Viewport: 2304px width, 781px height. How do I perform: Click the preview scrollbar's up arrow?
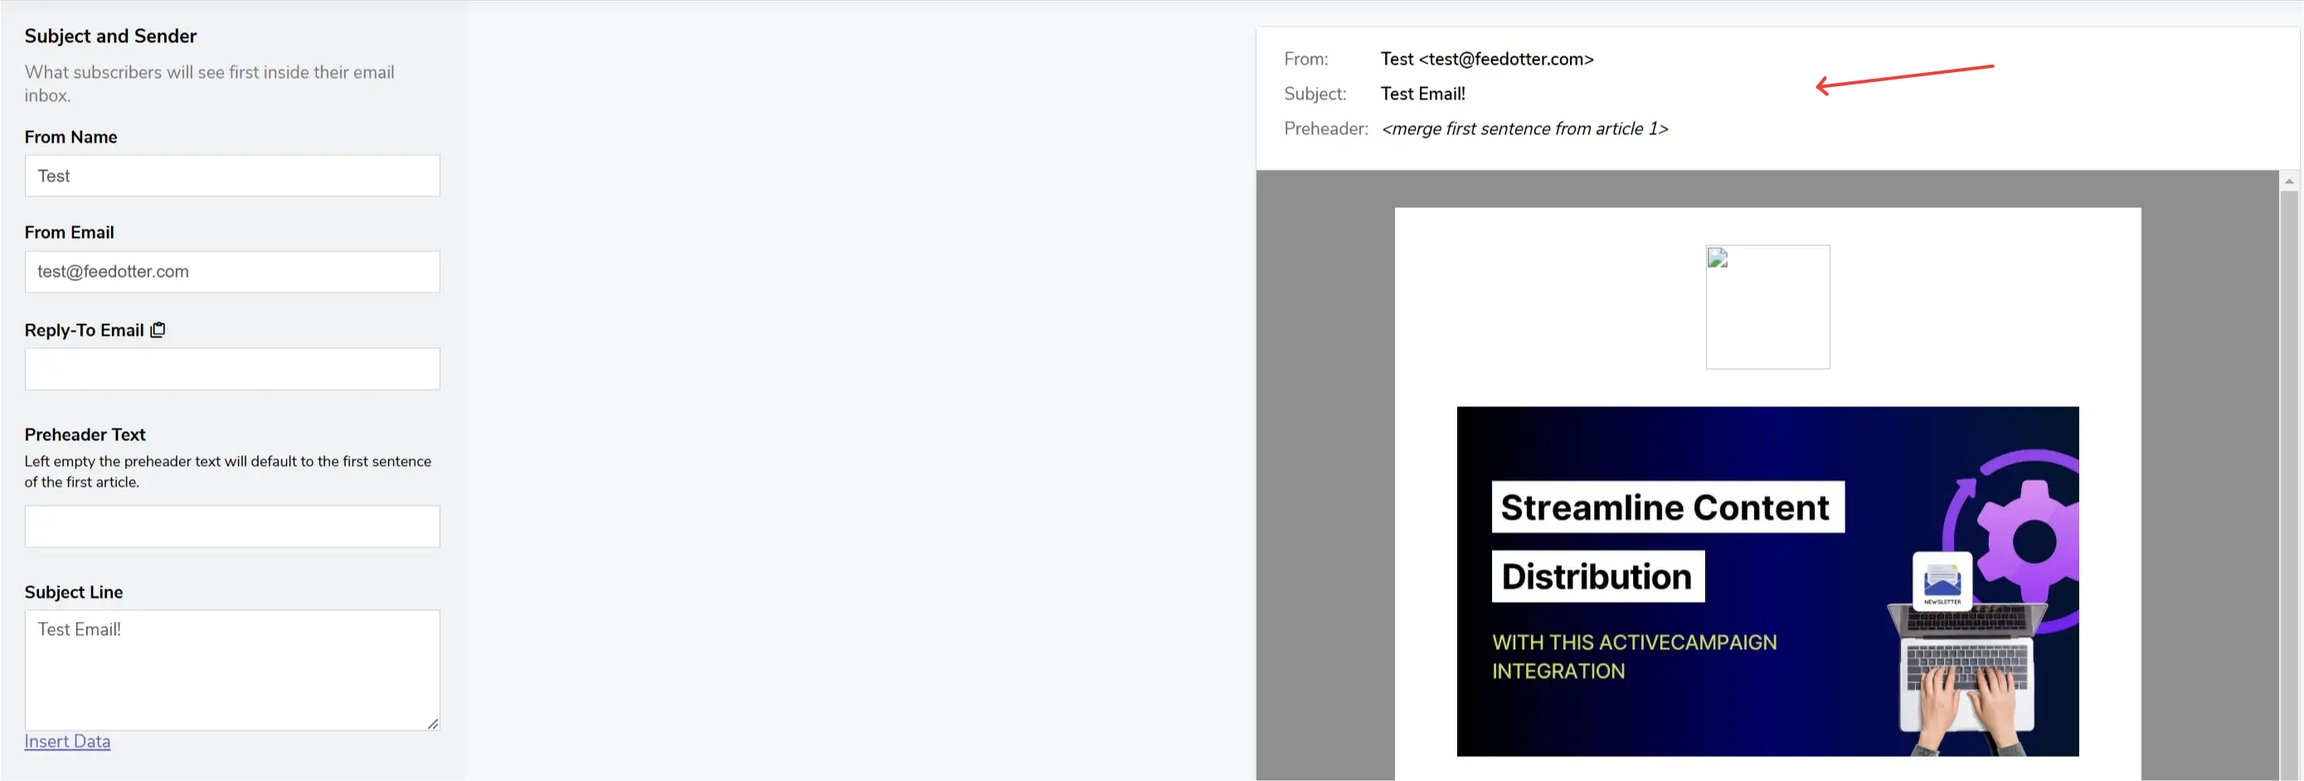coord(2289,181)
